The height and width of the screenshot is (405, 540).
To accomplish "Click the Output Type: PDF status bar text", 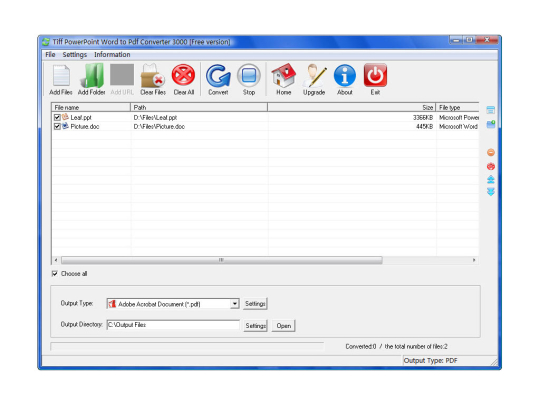I will click(430, 361).
